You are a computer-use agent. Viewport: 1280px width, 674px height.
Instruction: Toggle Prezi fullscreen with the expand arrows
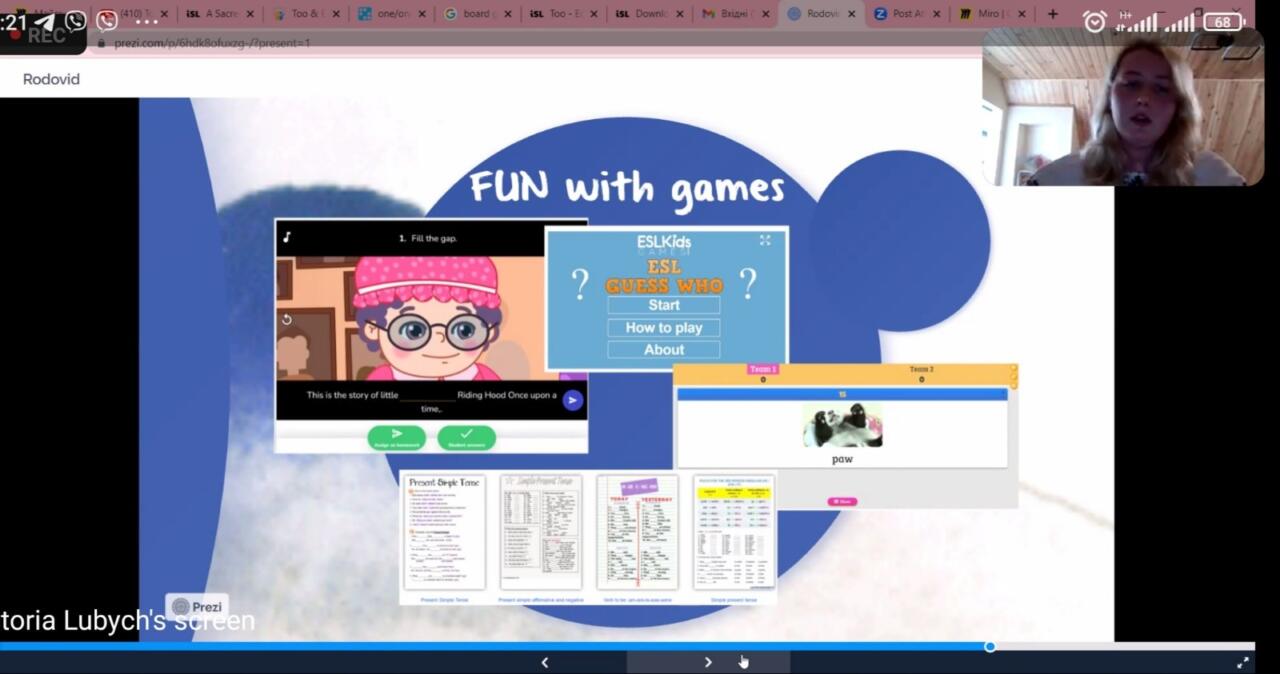point(1243,662)
